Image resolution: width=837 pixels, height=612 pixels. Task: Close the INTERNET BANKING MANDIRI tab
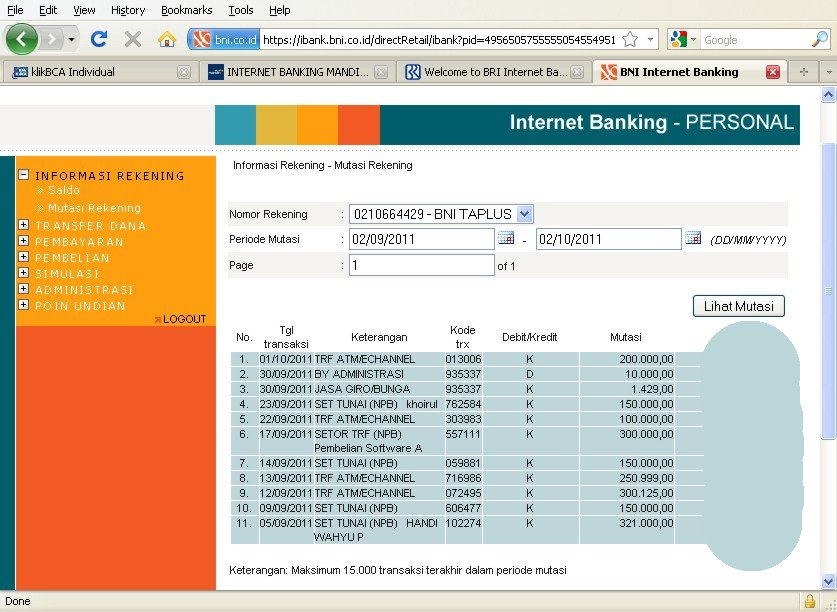coord(381,72)
